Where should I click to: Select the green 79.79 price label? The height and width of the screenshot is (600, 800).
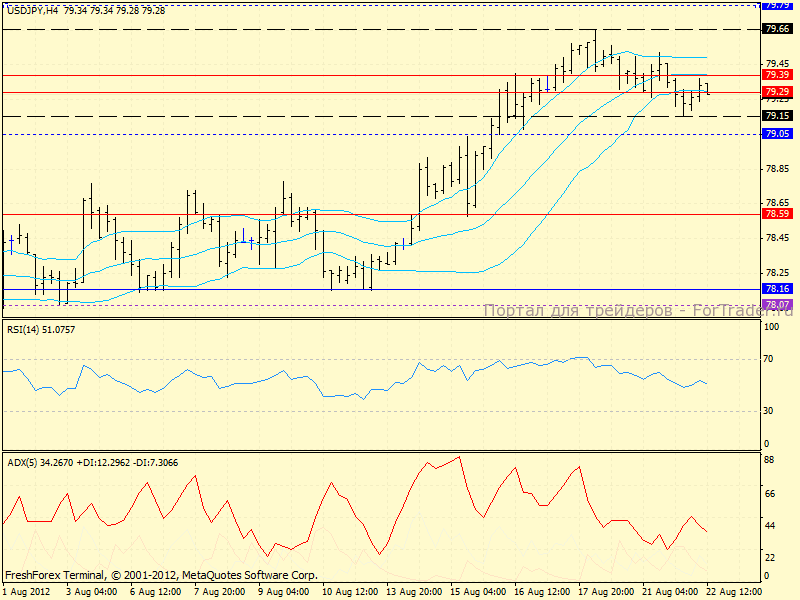point(776,5)
